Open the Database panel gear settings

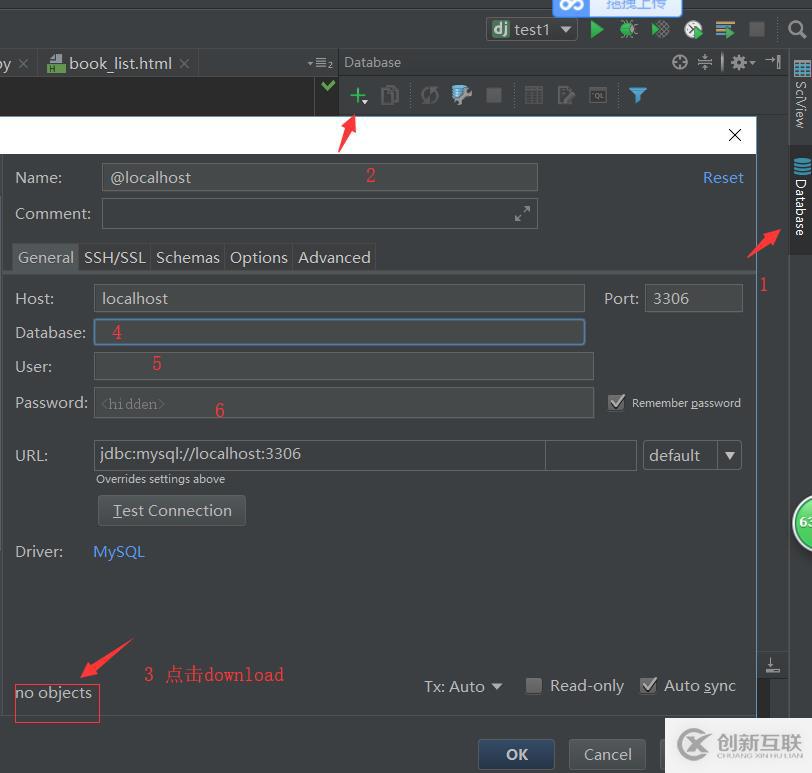tap(743, 63)
